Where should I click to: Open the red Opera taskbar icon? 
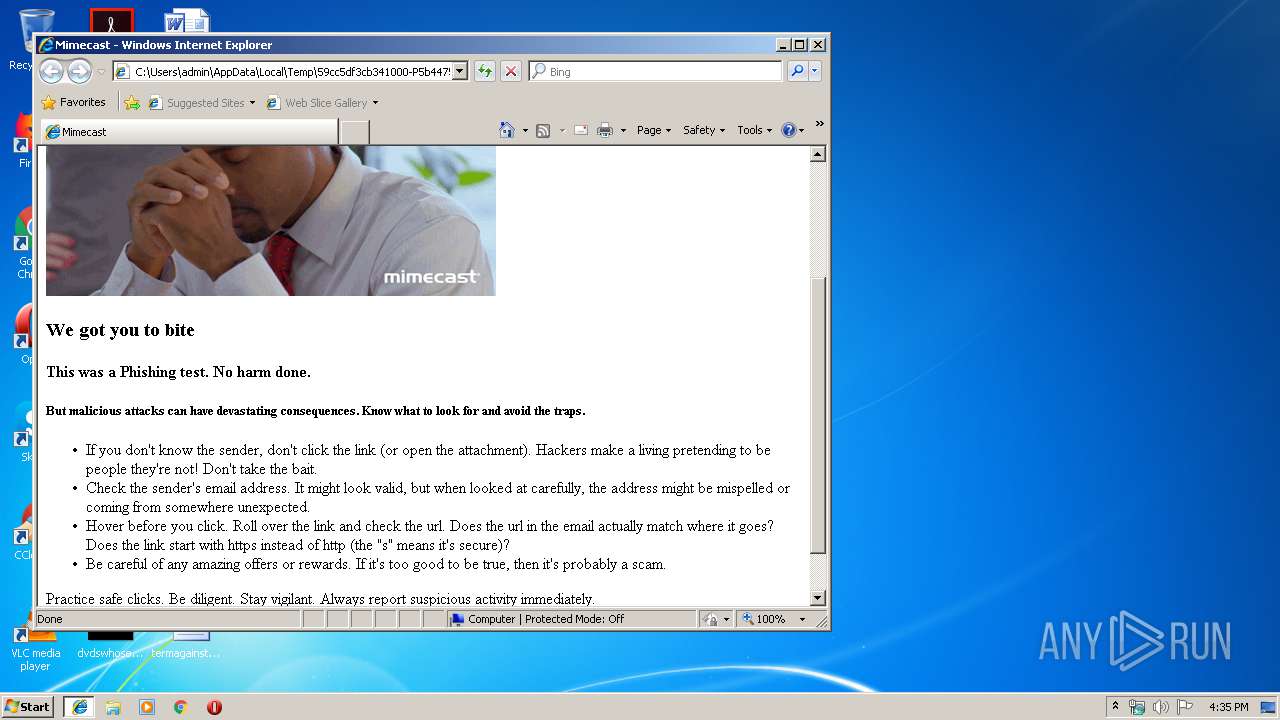(214, 707)
